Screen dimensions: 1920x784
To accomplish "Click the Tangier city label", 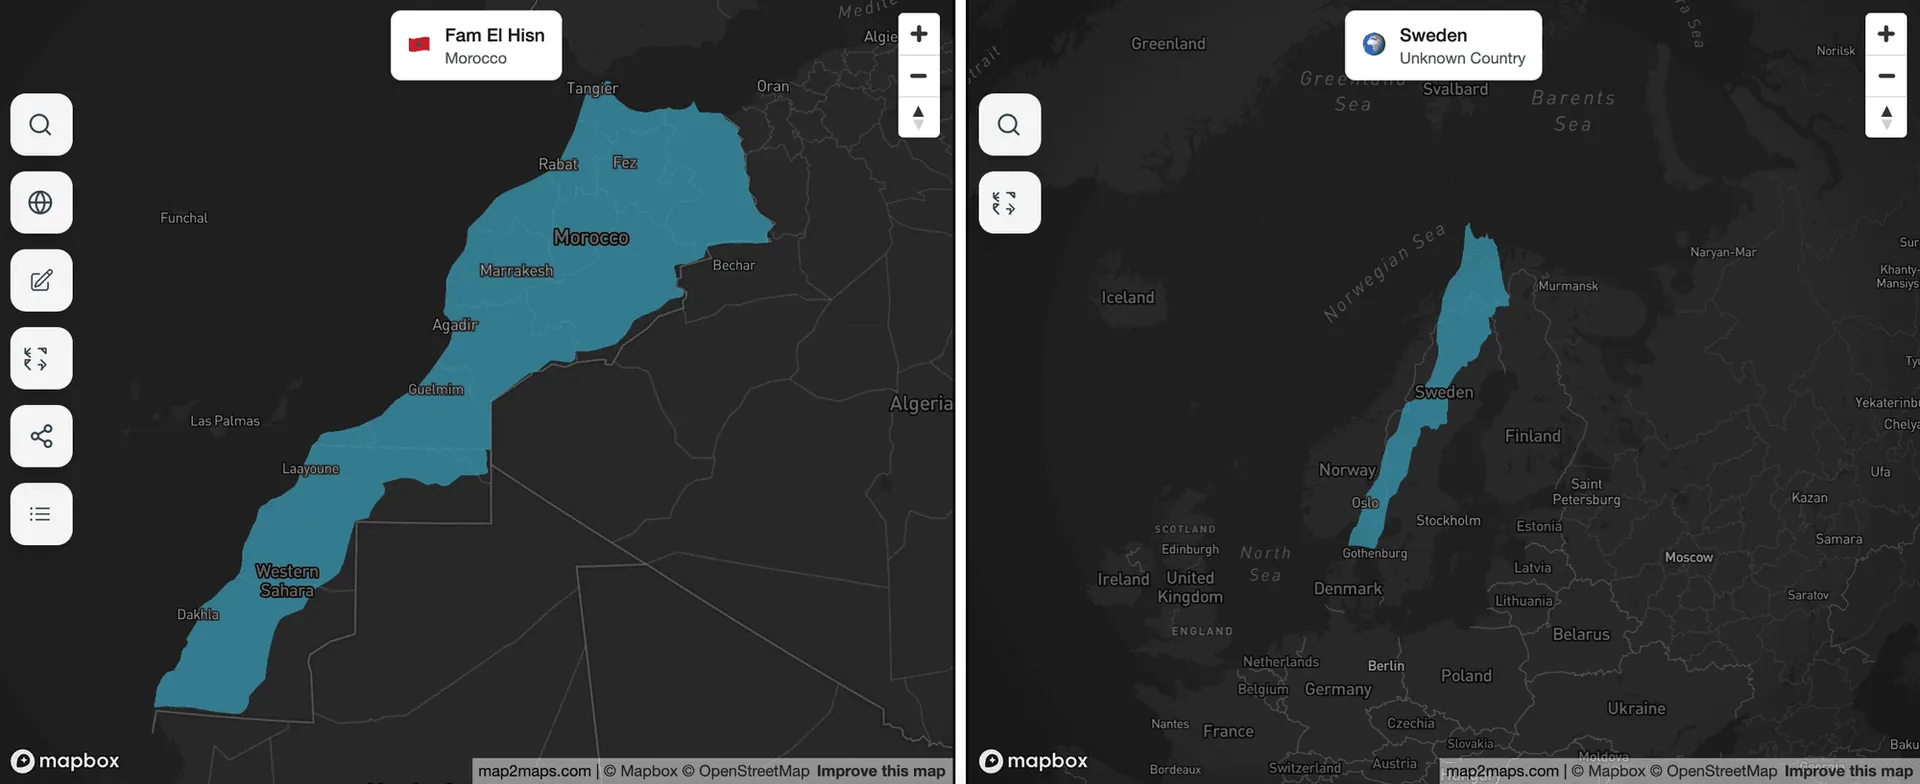I will [x=592, y=88].
